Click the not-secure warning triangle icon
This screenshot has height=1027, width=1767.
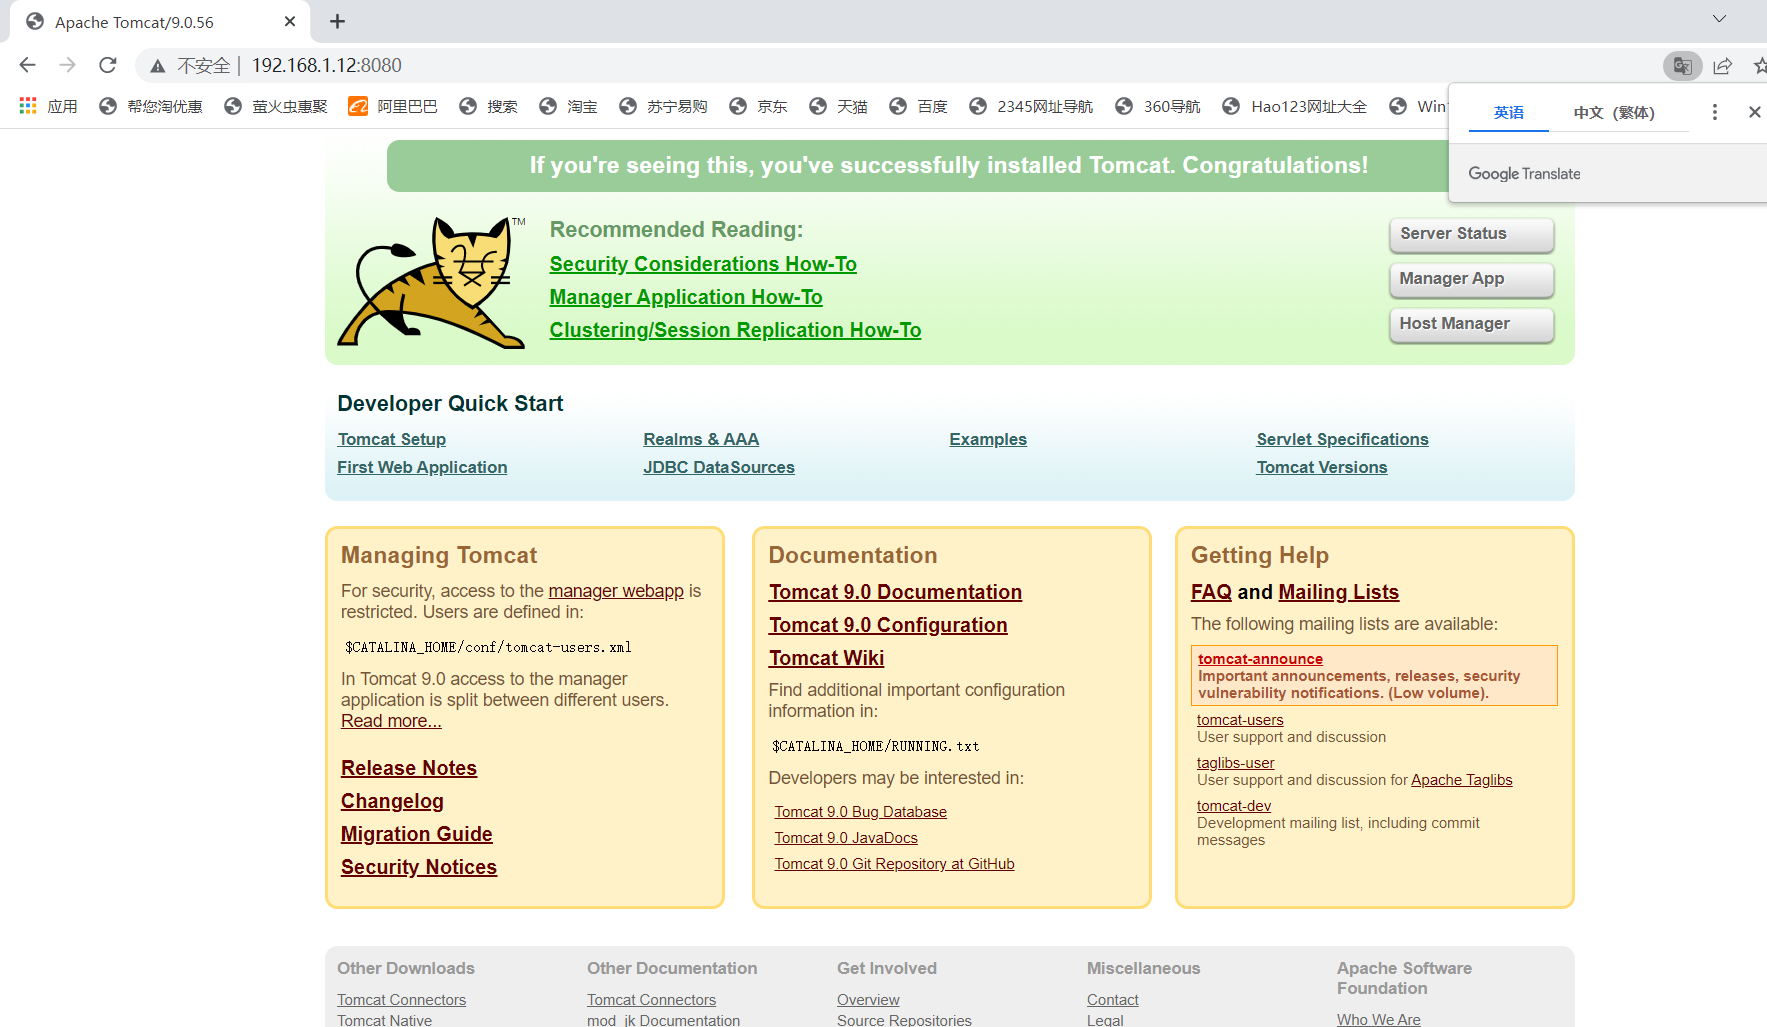click(157, 66)
